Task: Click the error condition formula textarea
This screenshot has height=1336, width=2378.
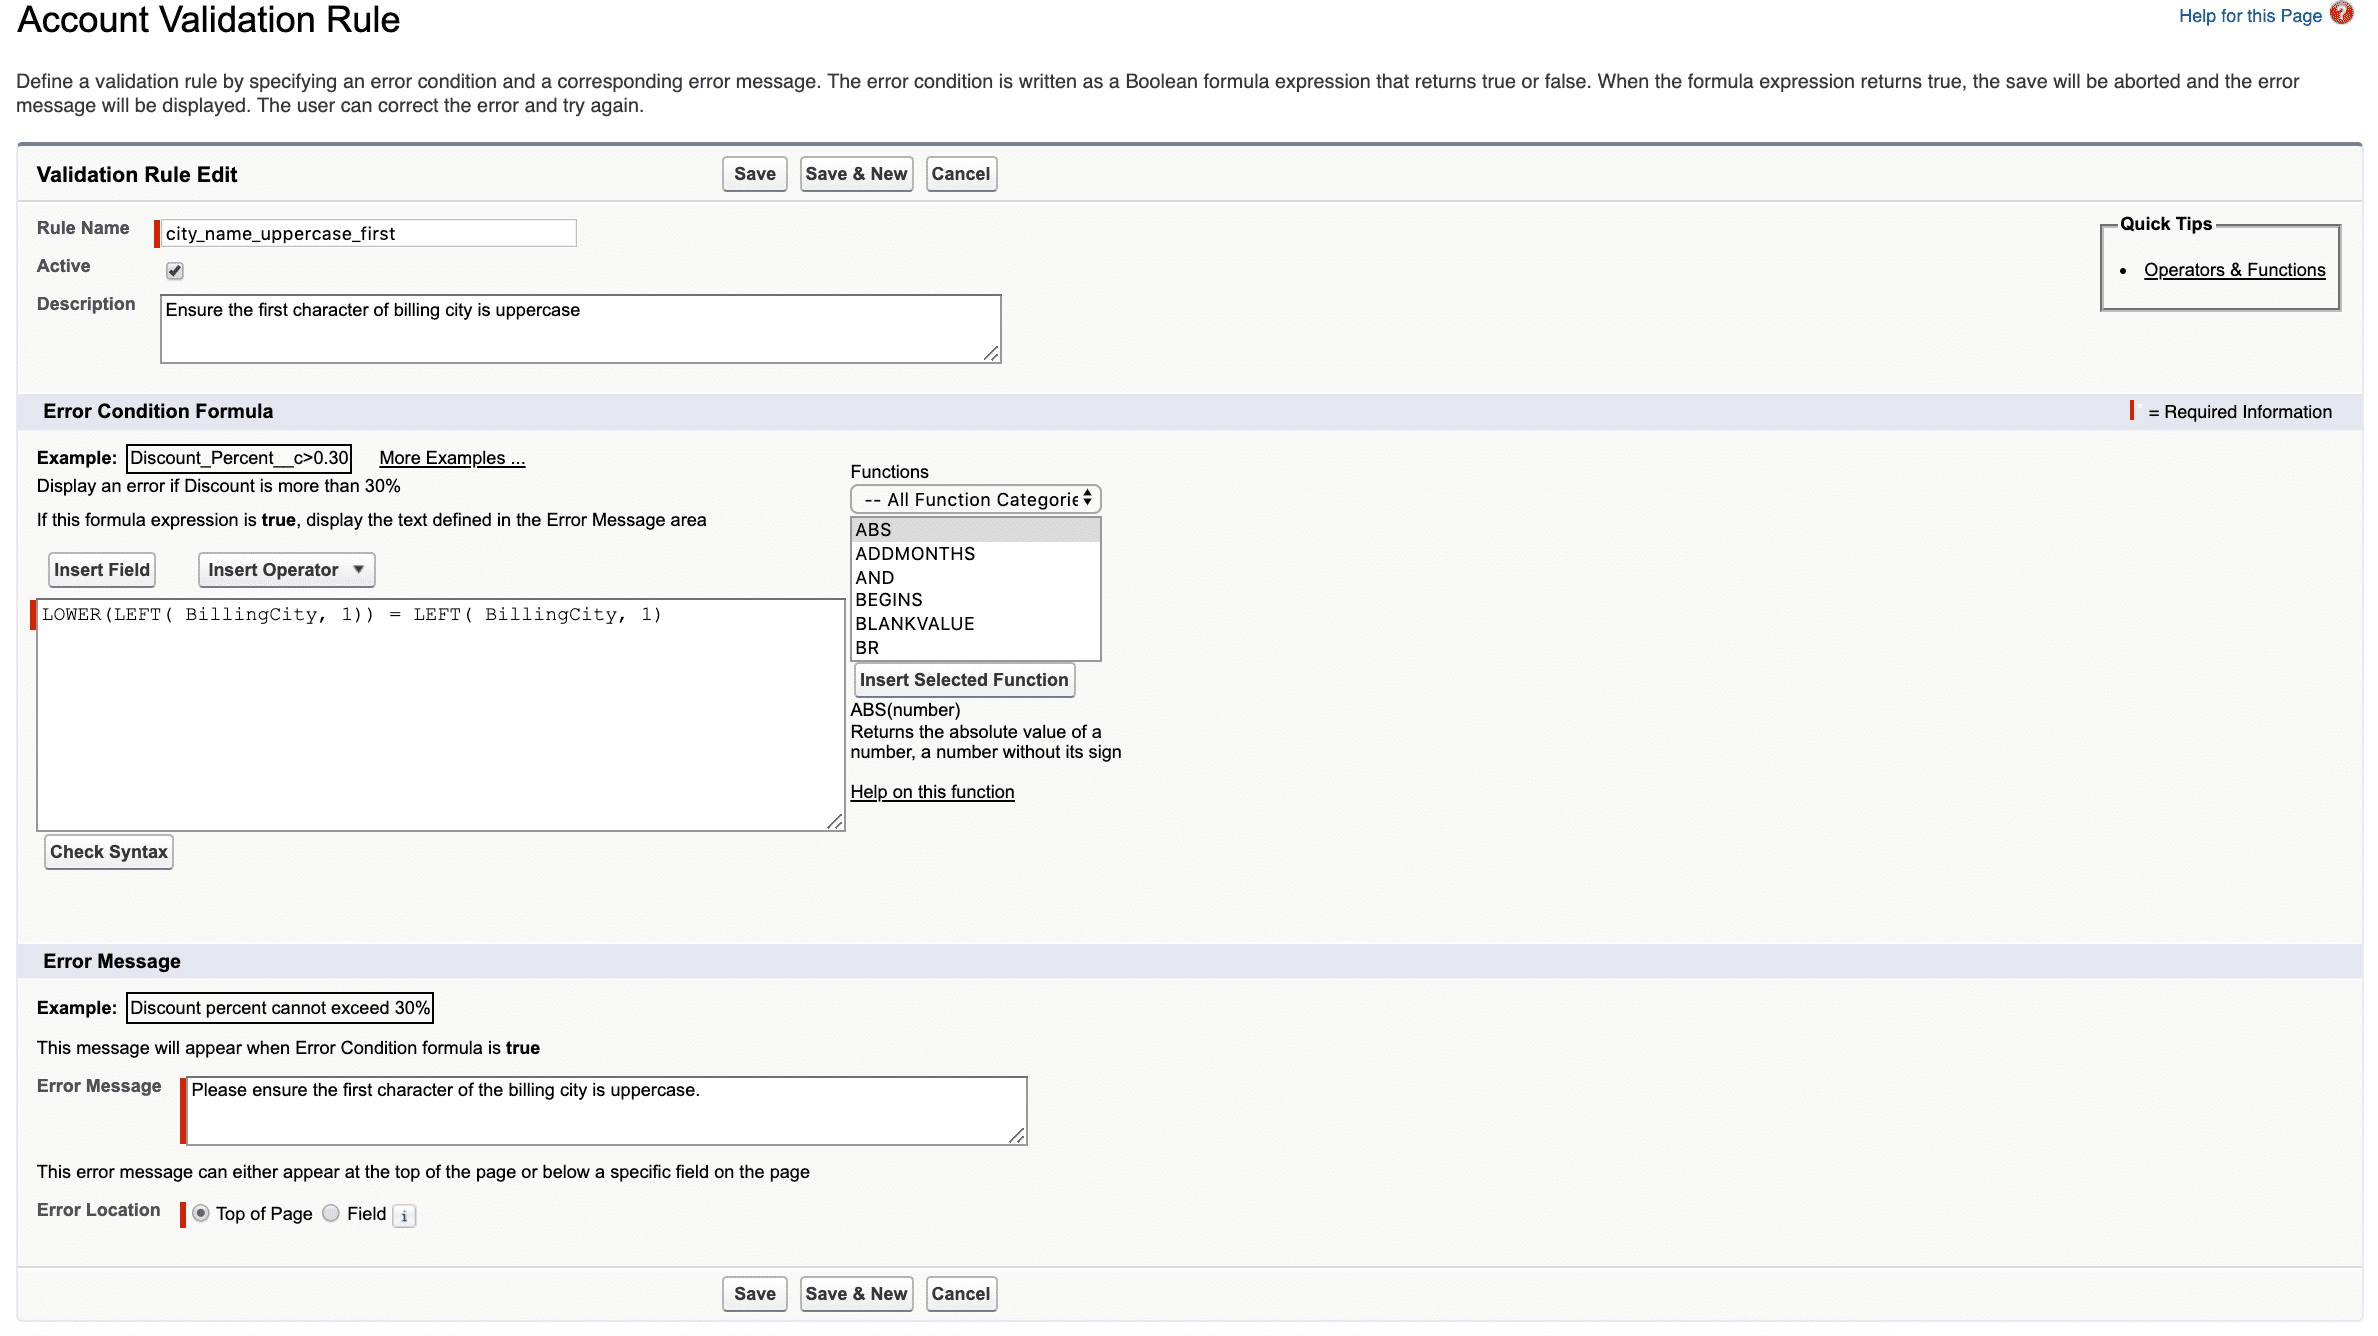Action: (x=440, y=715)
